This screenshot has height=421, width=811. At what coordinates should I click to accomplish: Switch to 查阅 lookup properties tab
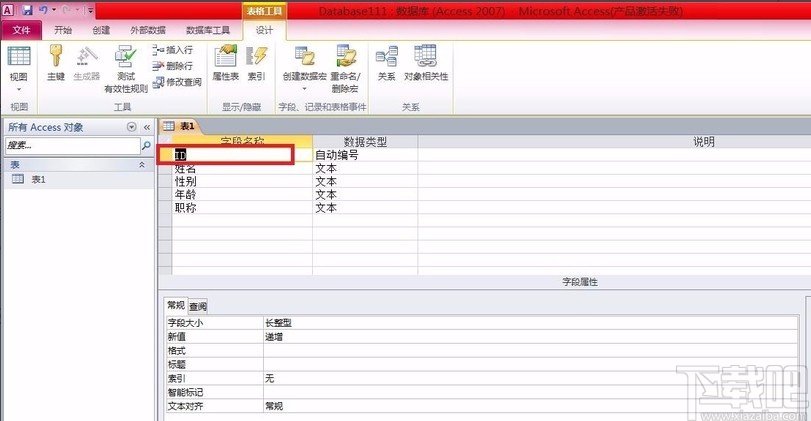(198, 307)
